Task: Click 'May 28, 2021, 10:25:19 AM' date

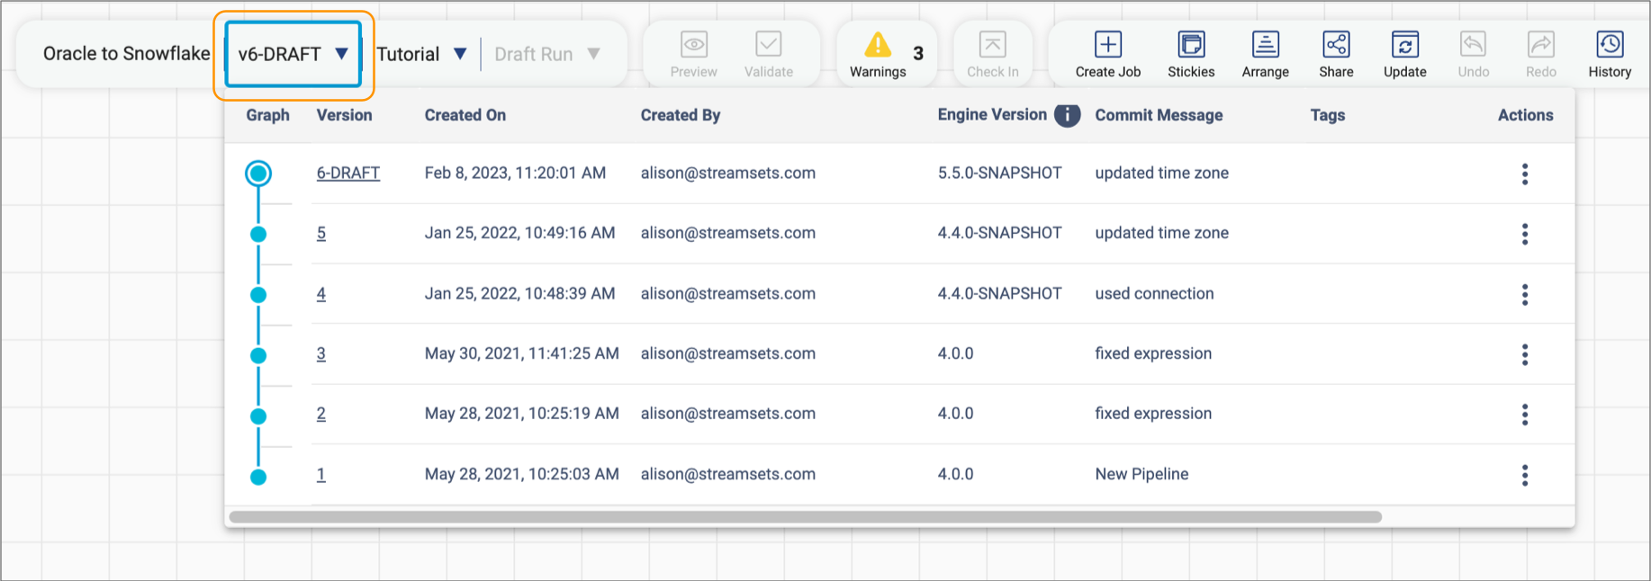Action: 522,413
